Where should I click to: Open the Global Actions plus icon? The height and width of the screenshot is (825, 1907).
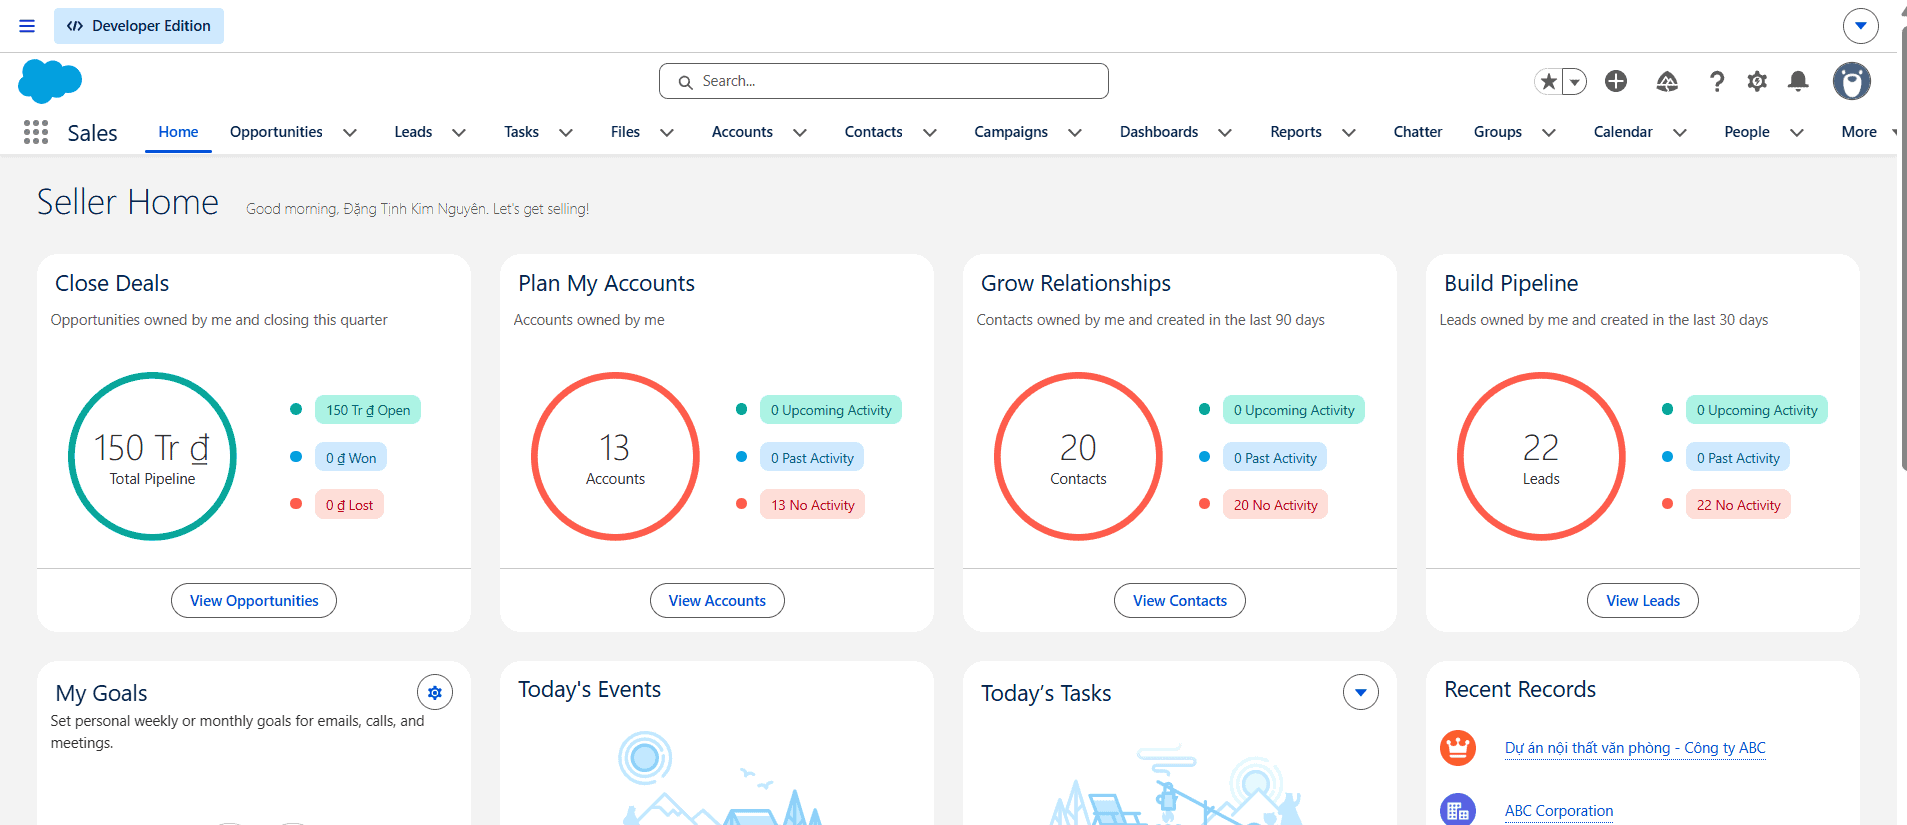pos(1616,81)
